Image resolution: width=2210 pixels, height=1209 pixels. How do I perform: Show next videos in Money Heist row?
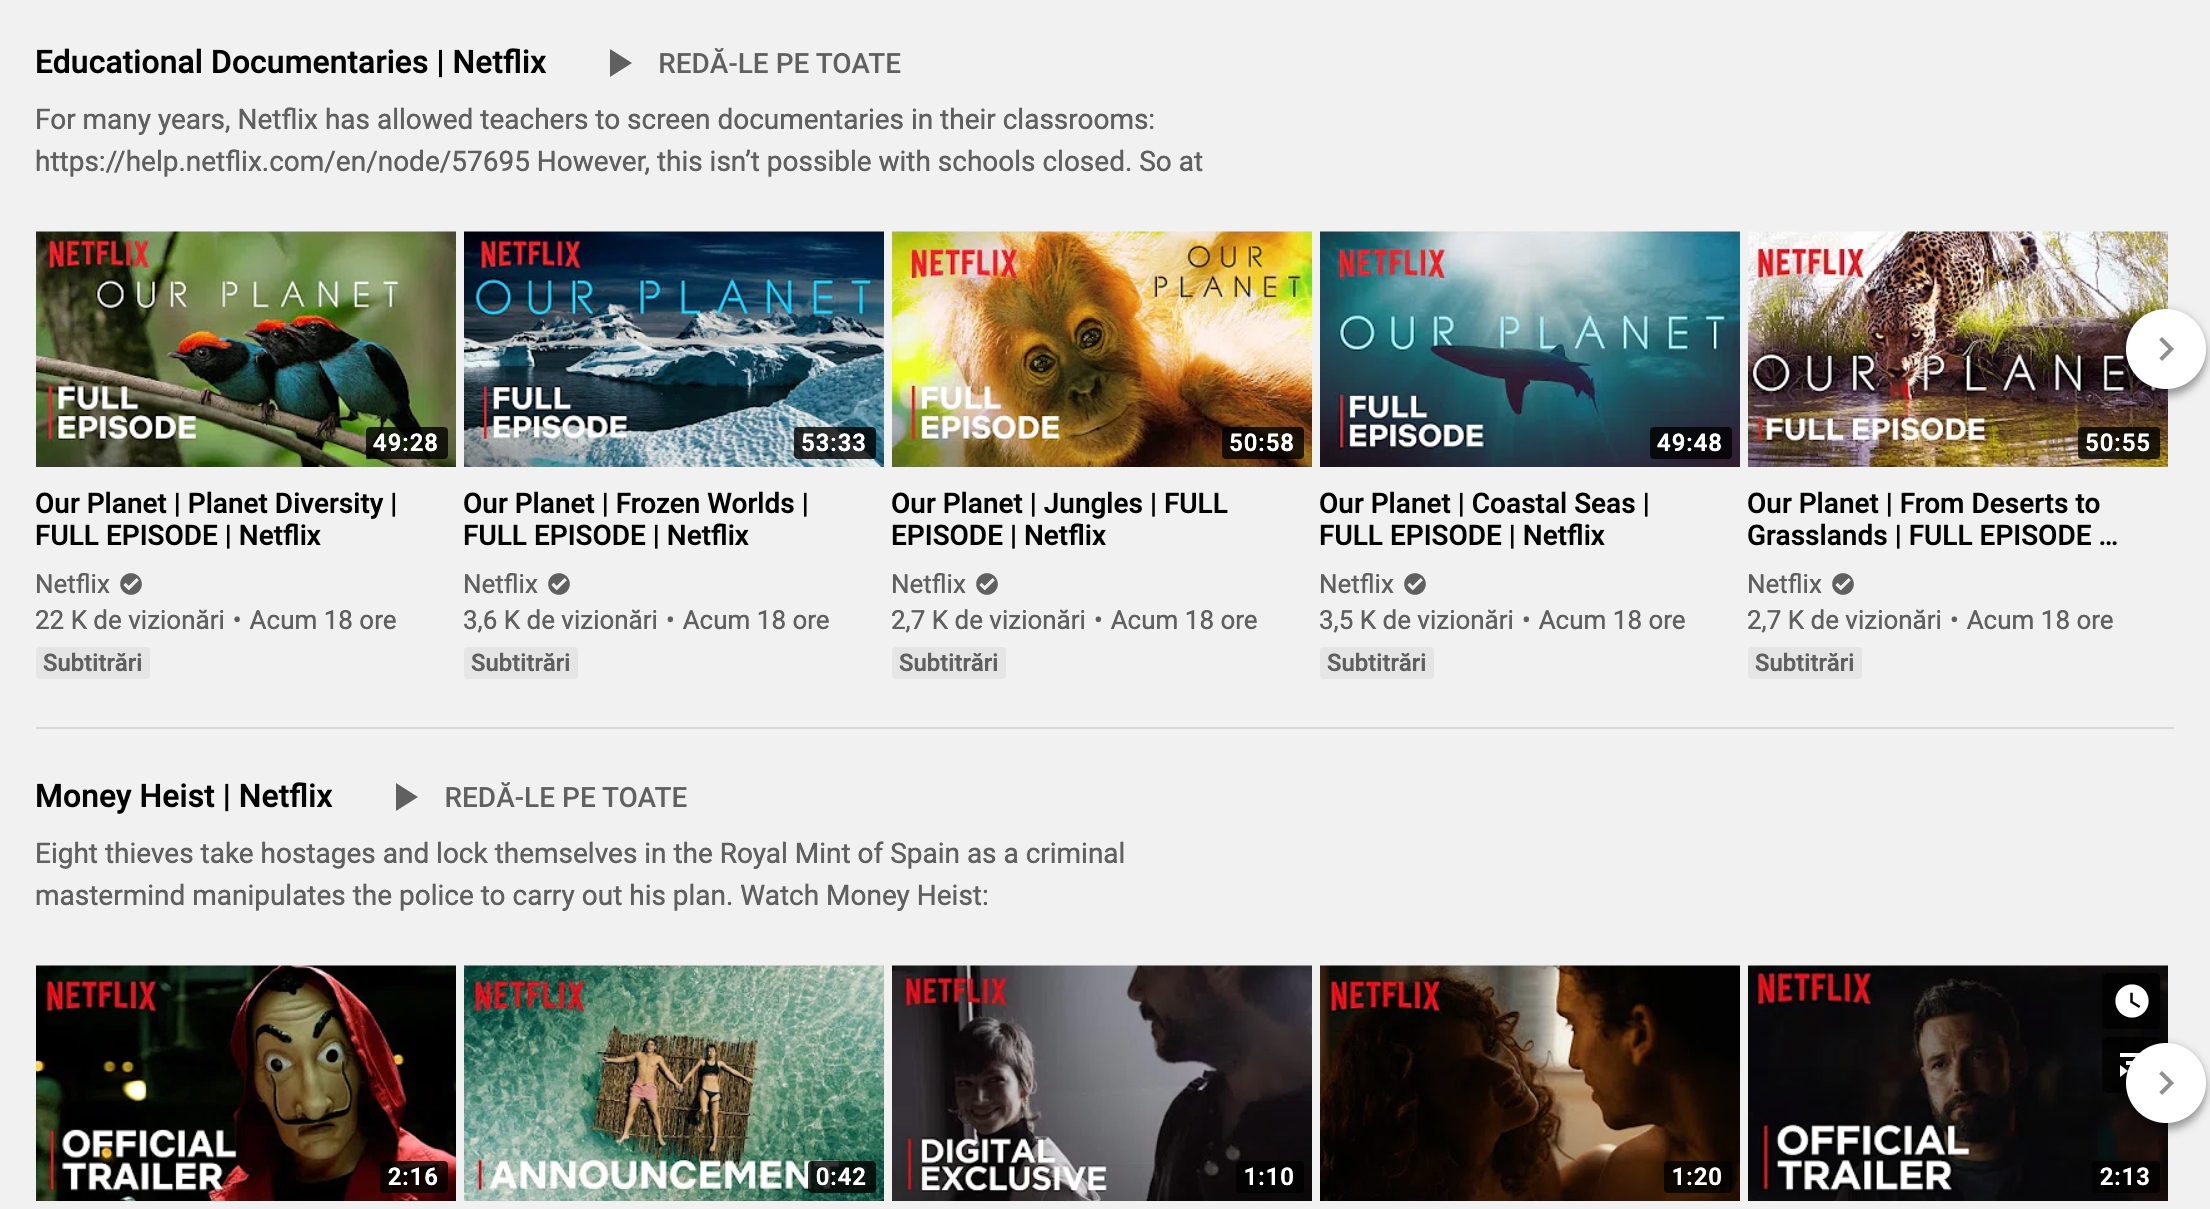point(2165,1083)
